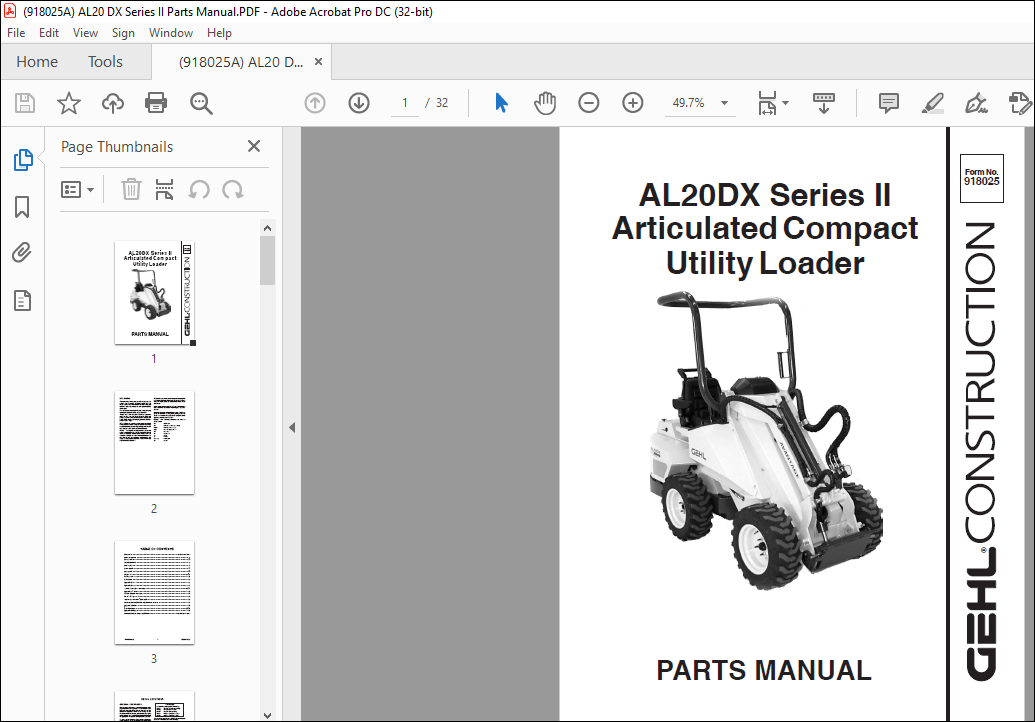The width and height of the screenshot is (1035, 722).
Task: Click the Print pages icon in thumbnails panel
Action: tap(164, 189)
